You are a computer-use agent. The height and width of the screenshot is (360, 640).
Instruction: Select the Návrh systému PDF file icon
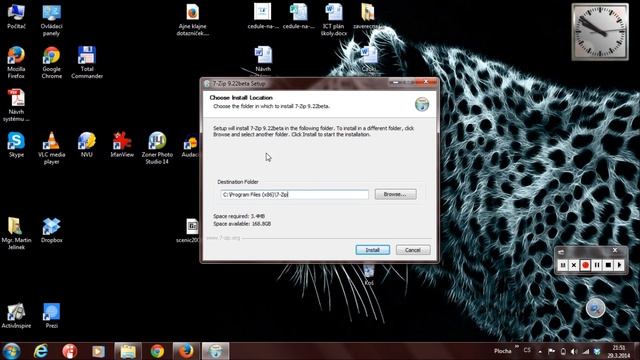pyautogui.click(x=16, y=105)
